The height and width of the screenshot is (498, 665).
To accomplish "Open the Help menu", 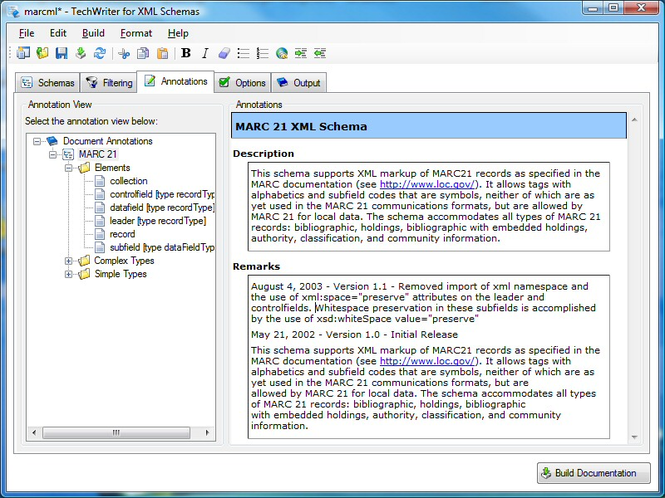I will tap(178, 33).
